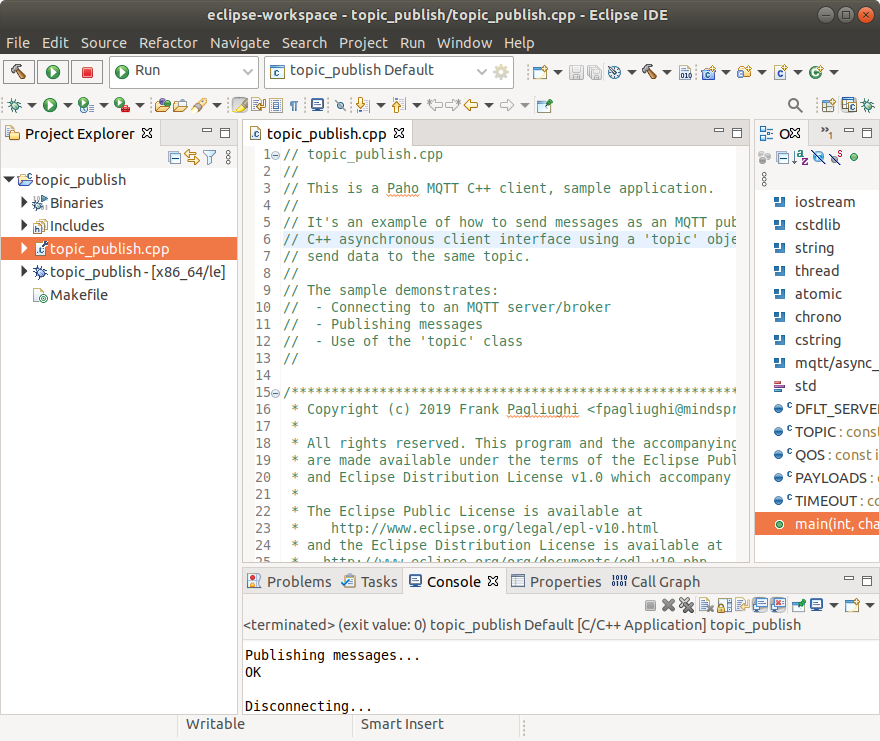Toggle Link with Editor in Project Explorer
Viewport: 880px width, 741px height.
[192, 158]
